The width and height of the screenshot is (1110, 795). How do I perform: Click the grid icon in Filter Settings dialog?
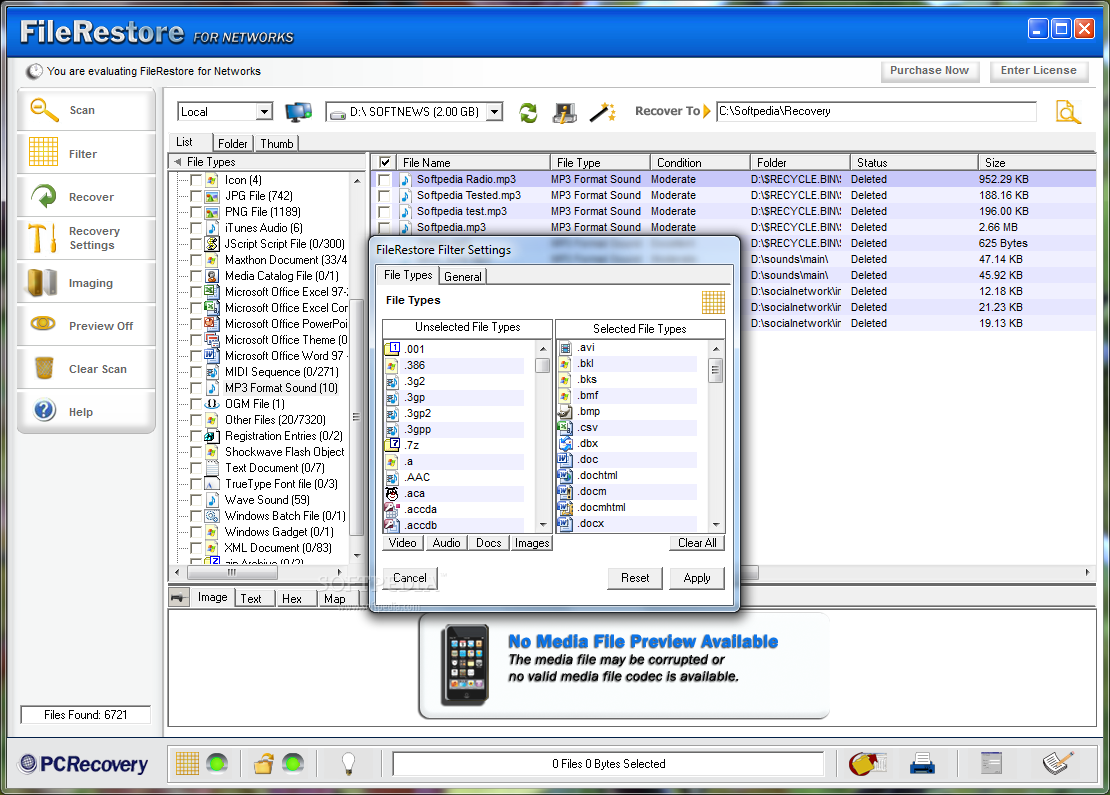pyautogui.click(x=713, y=302)
